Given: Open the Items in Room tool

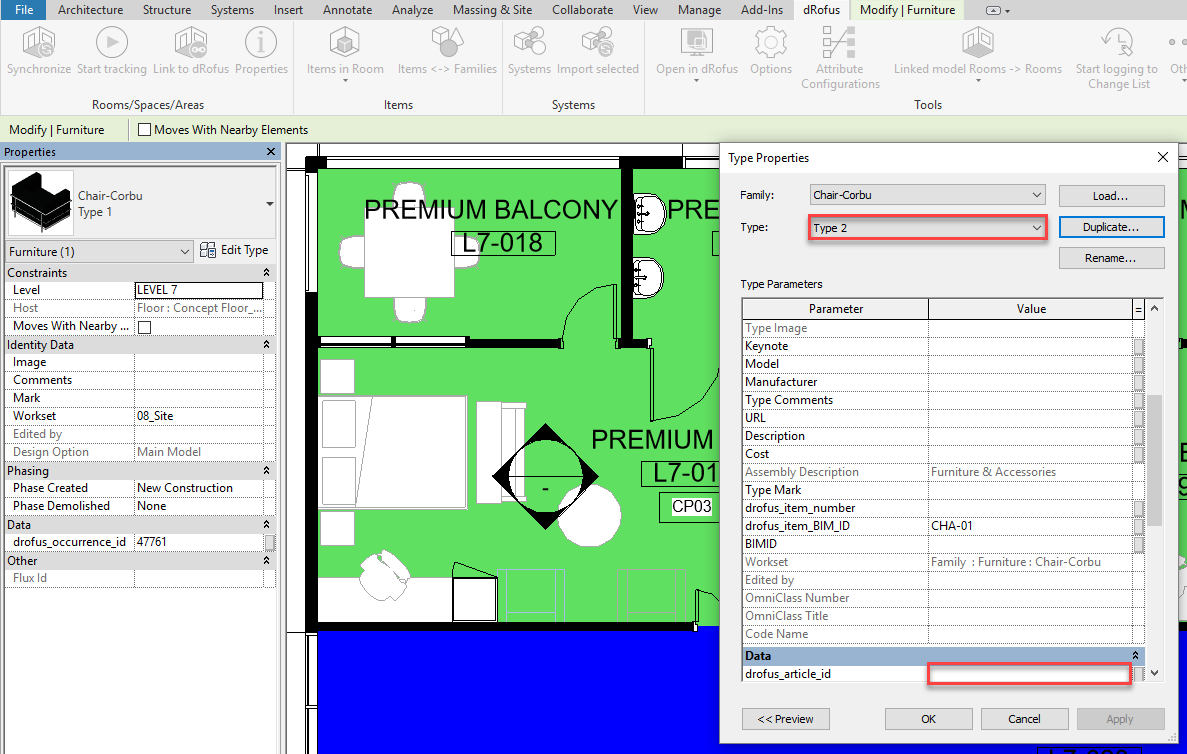Looking at the screenshot, I should [345, 44].
